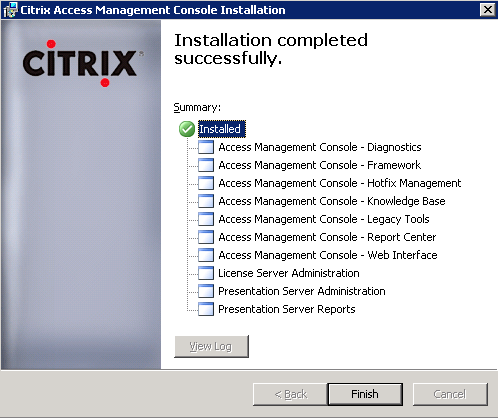
Task: Click the Cancel button
Action: [450, 394]
